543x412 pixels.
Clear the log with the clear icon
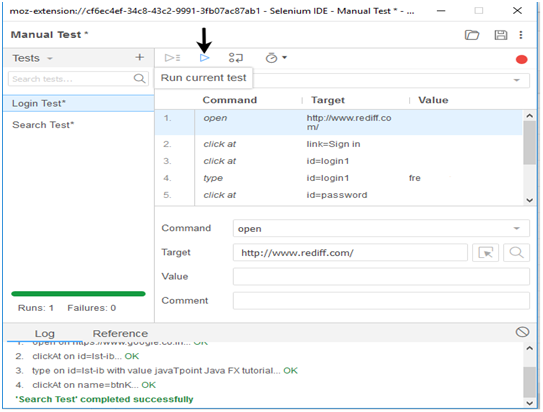point(522,332)
